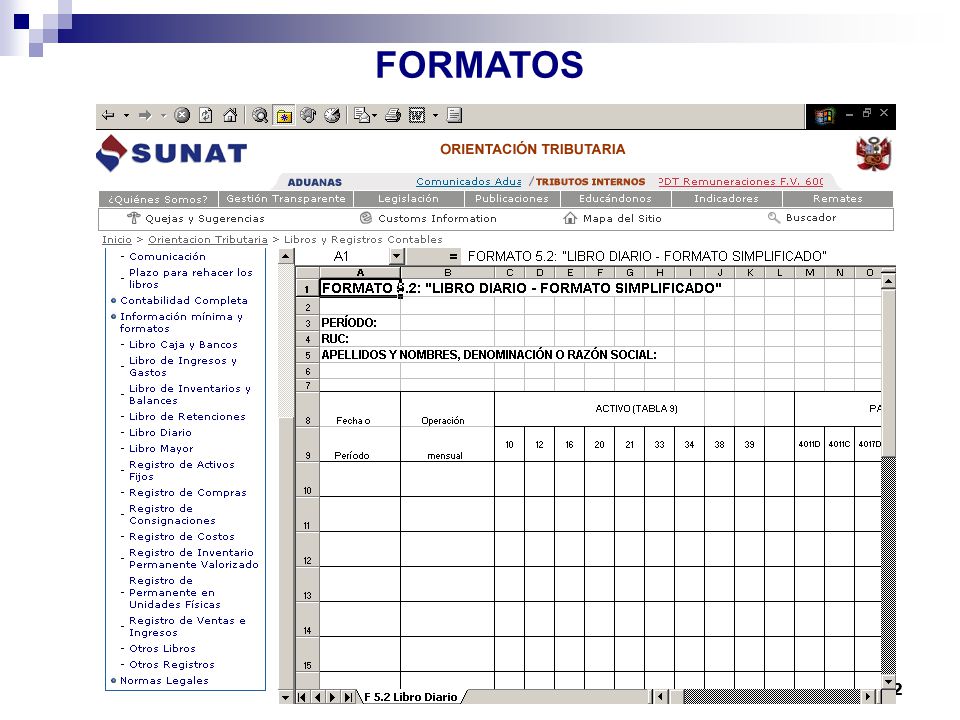Image resolution: width=960 pixels, height=720 pixels.
Task: Go to last sheet tab arrow
Action: (x=348, y=697)
